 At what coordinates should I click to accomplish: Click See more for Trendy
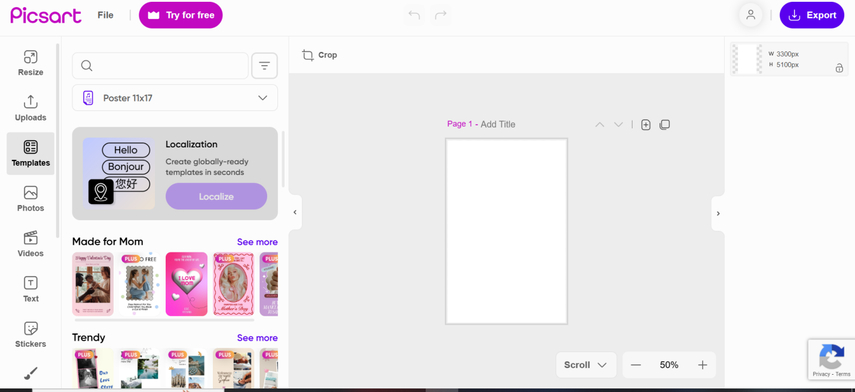(257, 338)
